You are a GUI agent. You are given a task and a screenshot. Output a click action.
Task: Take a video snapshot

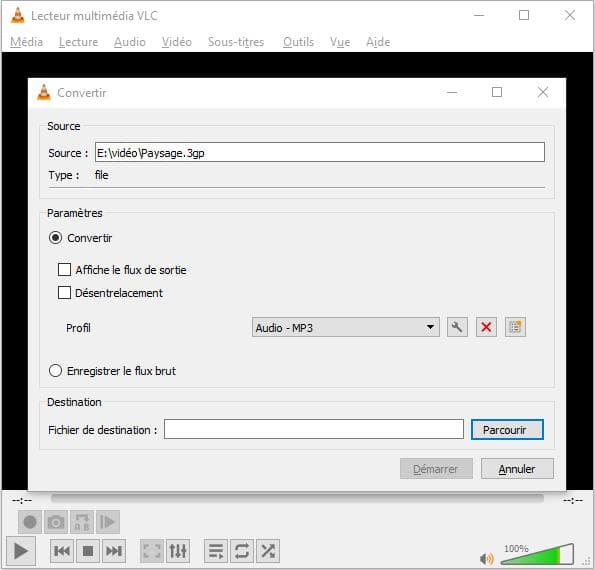tap(56, 522)
